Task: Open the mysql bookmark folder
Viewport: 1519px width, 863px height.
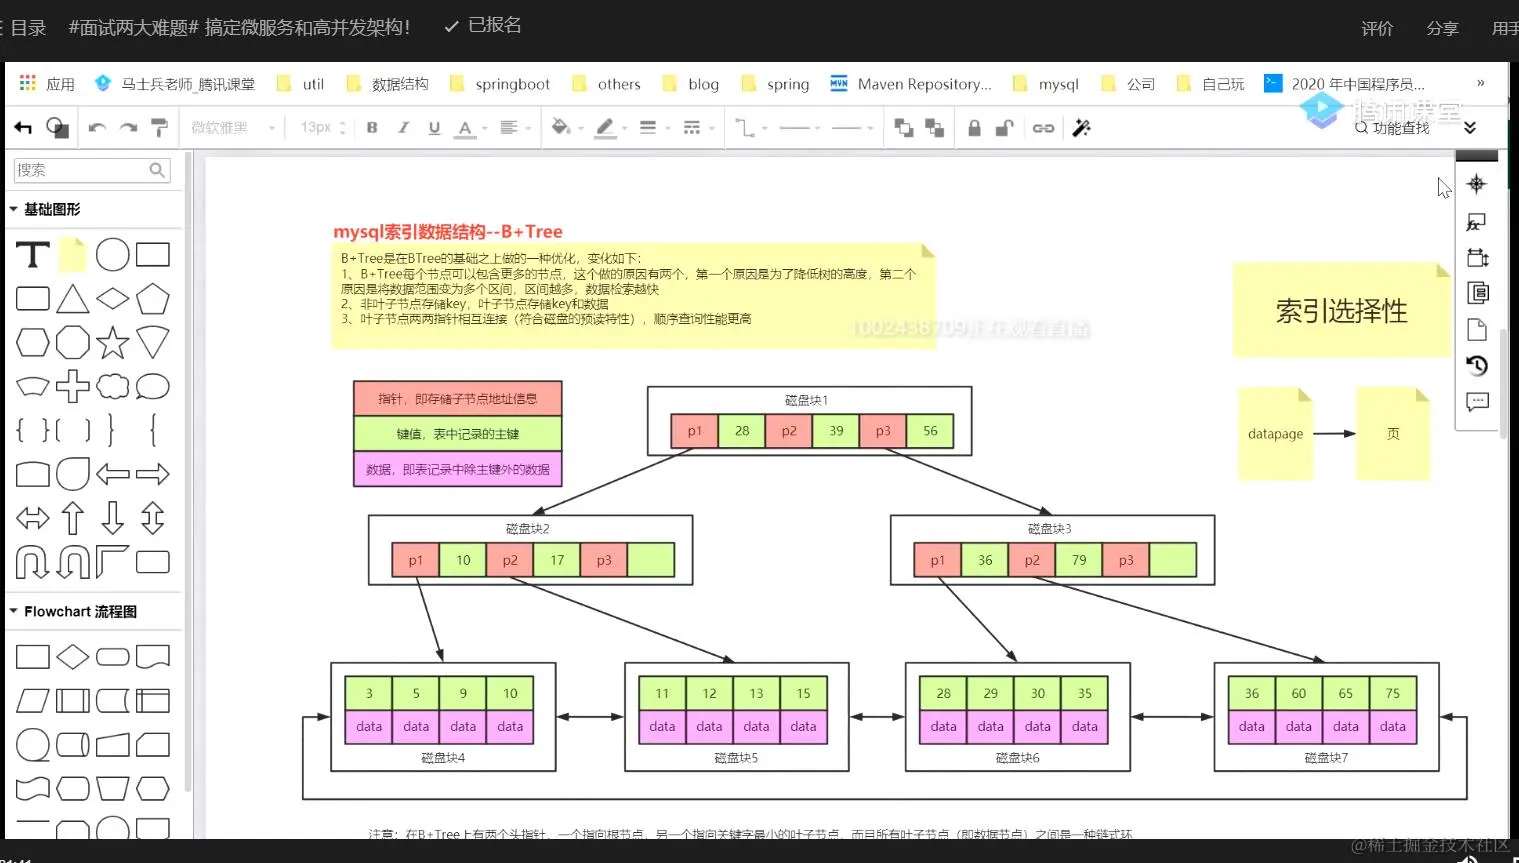Action: [x=1046, y=84]
